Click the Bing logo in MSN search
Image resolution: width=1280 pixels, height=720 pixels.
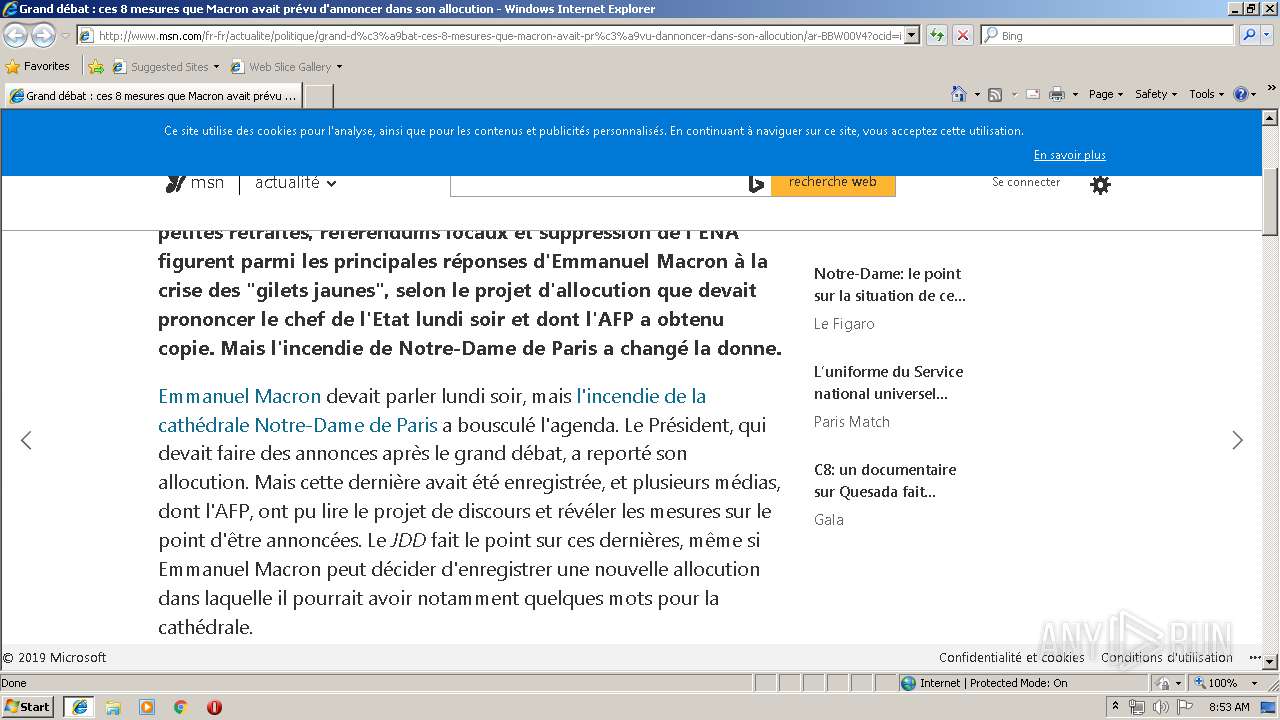pyautogui.click(x=756, y=184)
